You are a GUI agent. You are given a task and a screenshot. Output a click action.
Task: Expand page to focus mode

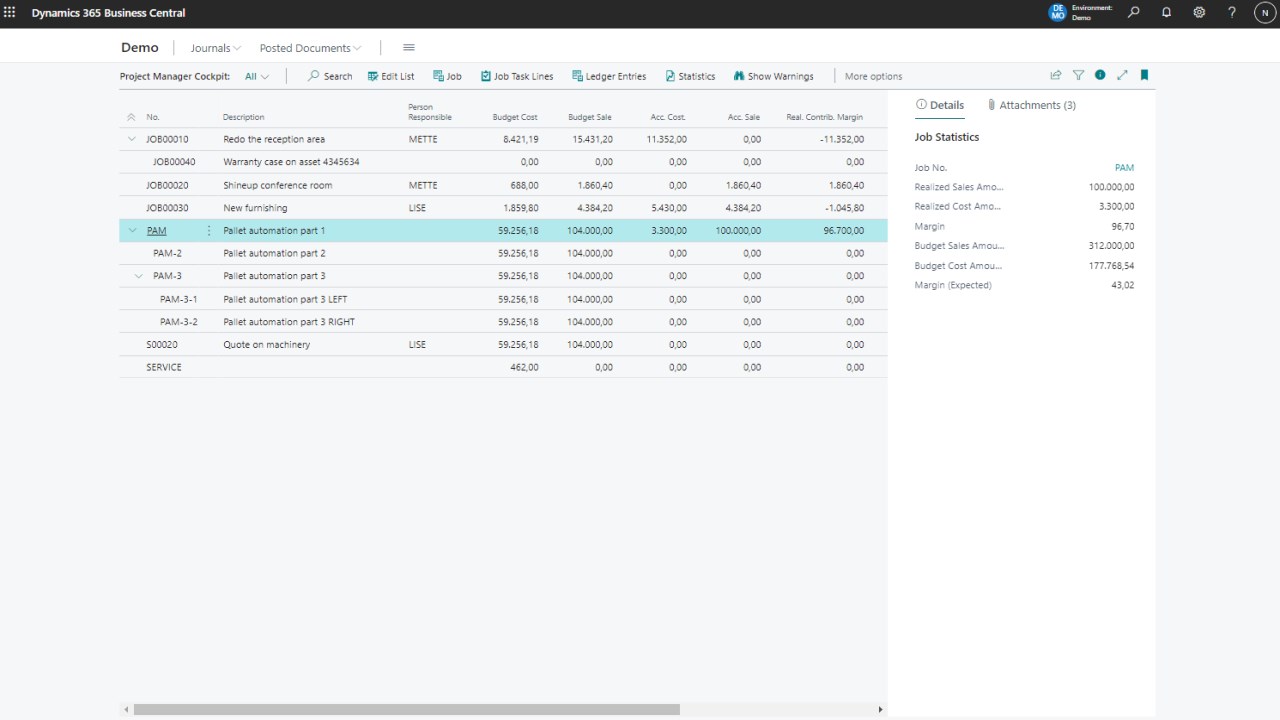coord(1122,75)
